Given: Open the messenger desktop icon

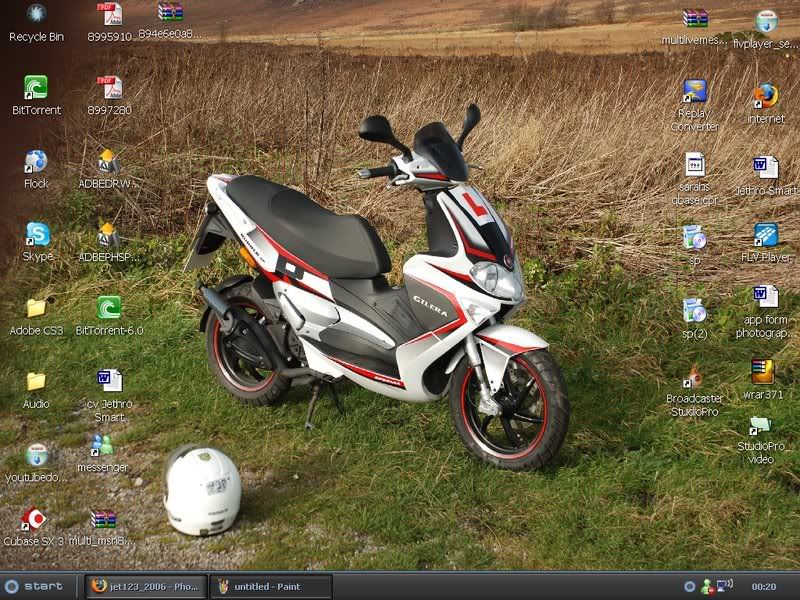Looking at the screenshot, I should point(102,445).
